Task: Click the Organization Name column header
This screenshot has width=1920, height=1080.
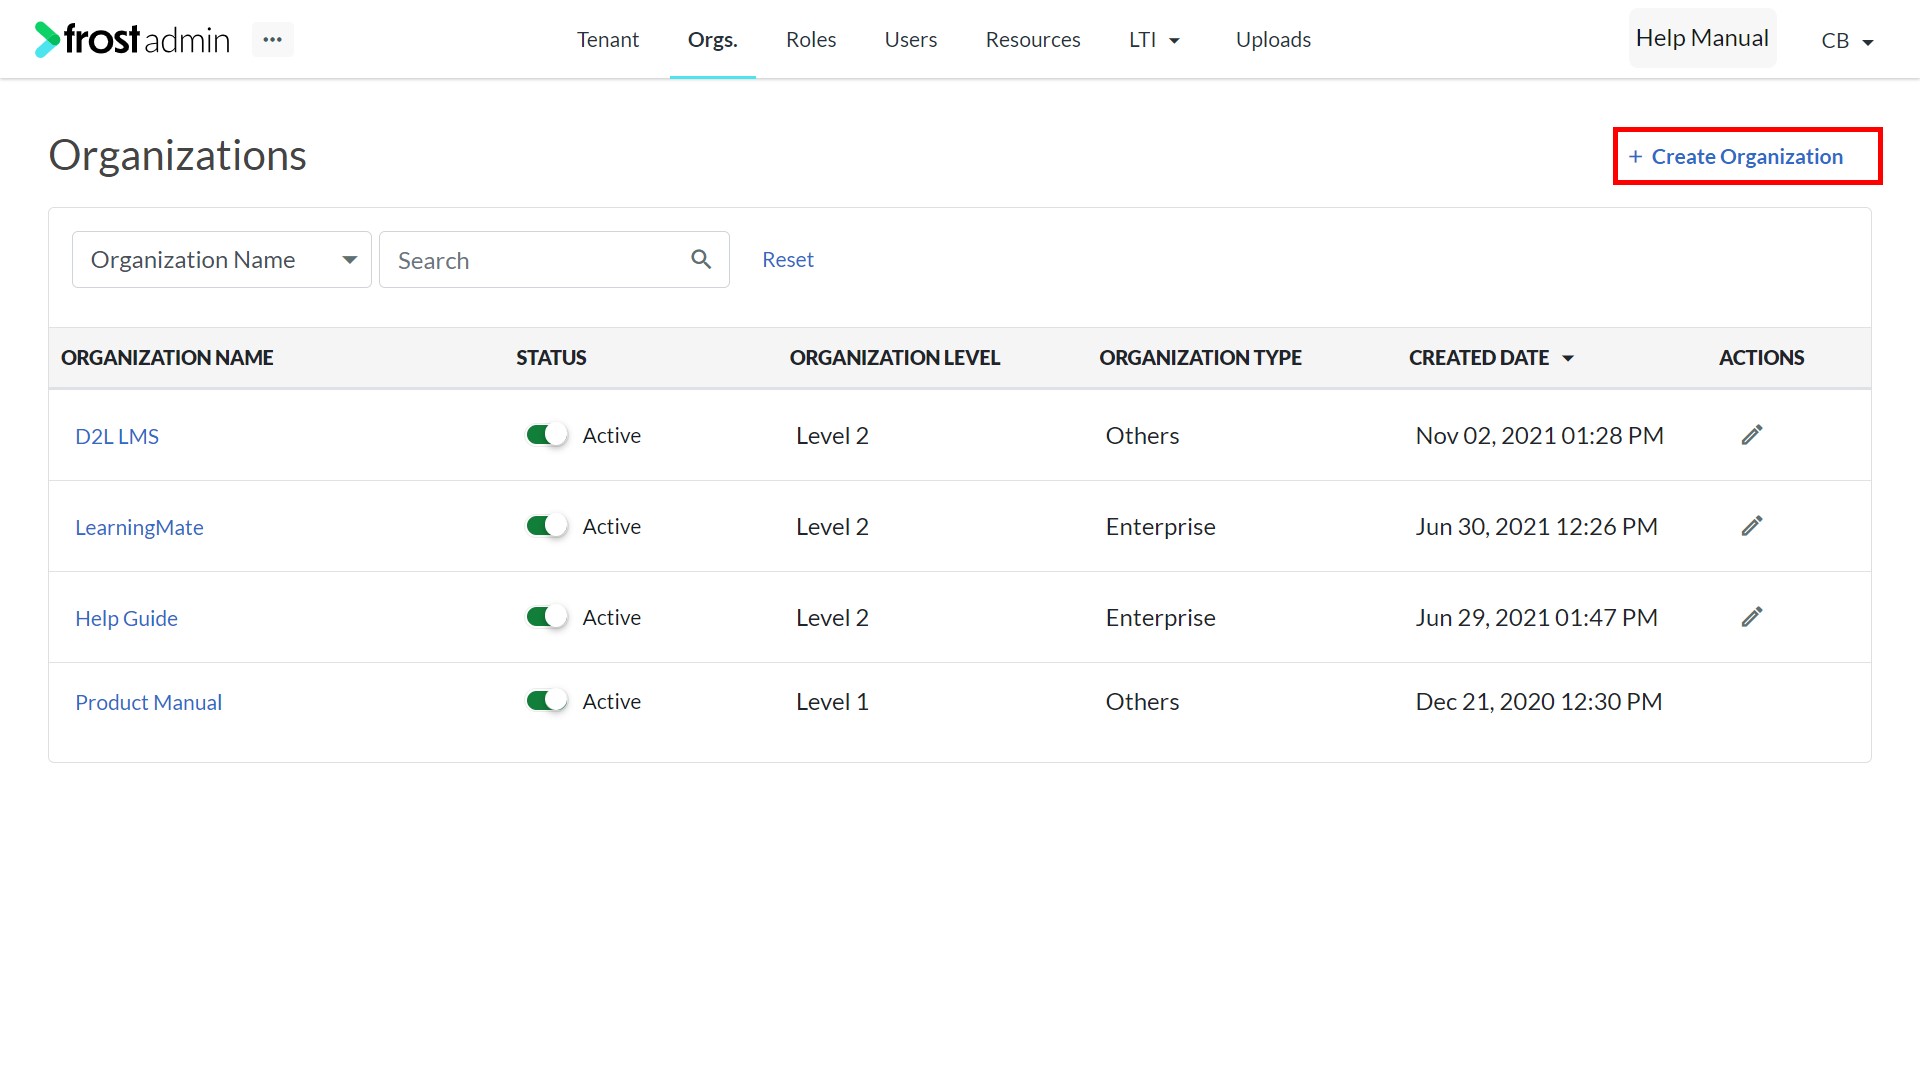Action: pyautogui.click(x=167, y=358)
